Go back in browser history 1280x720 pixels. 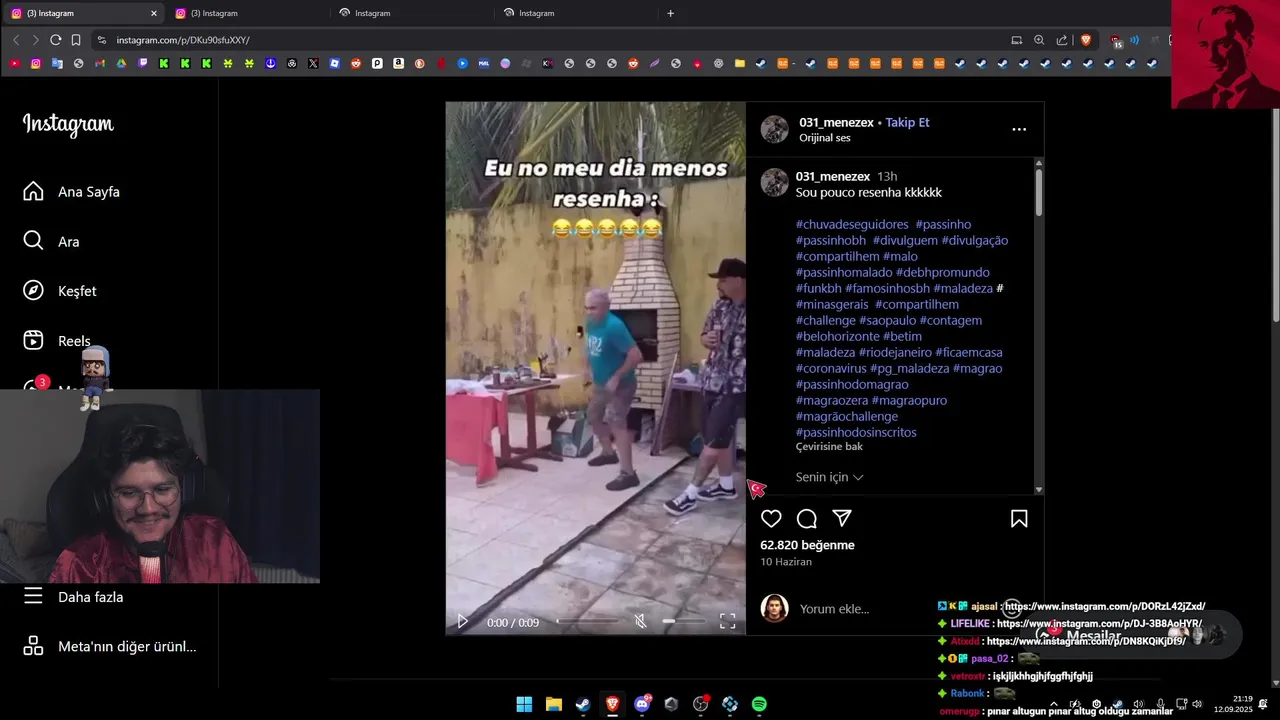16,40
